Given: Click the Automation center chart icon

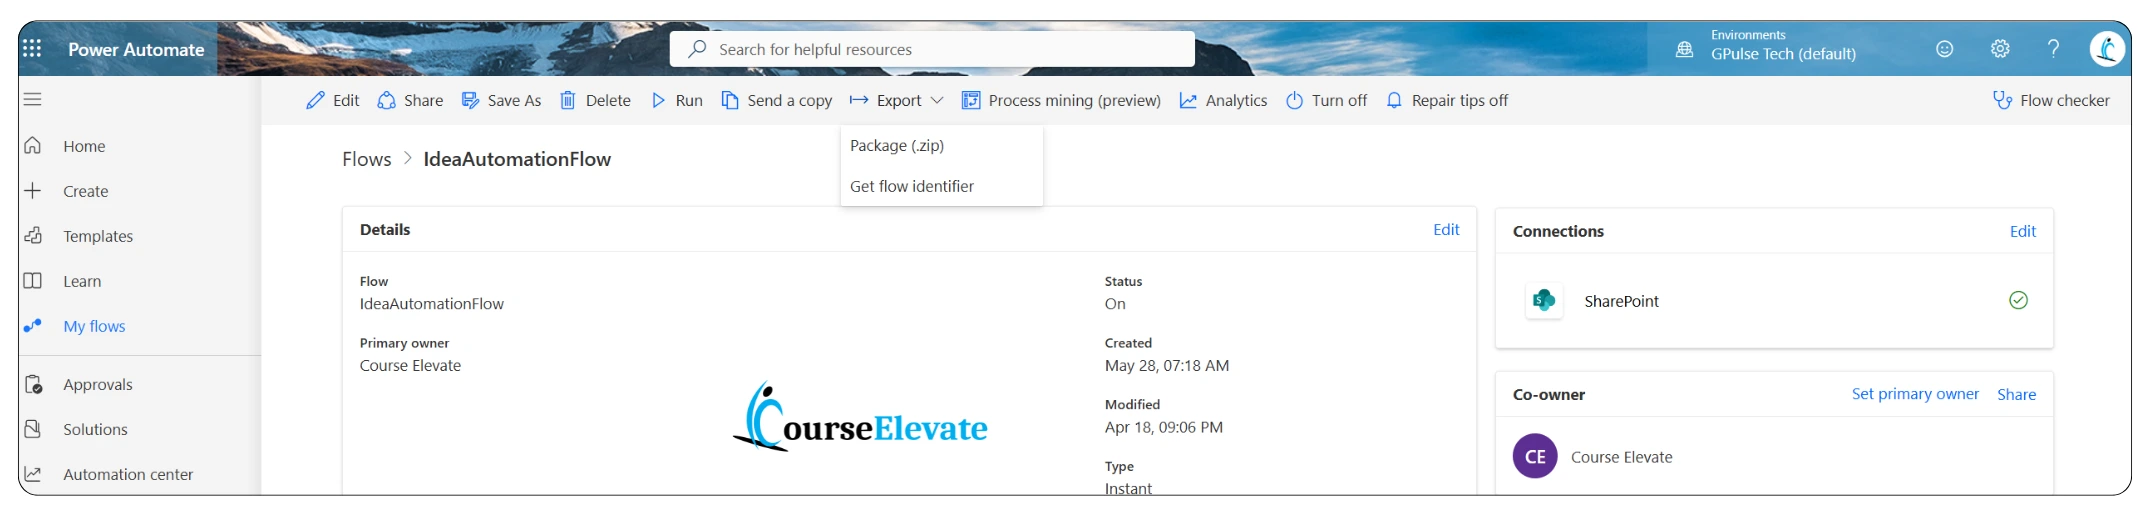Looking at the screenshot, I should click(33, 474).
